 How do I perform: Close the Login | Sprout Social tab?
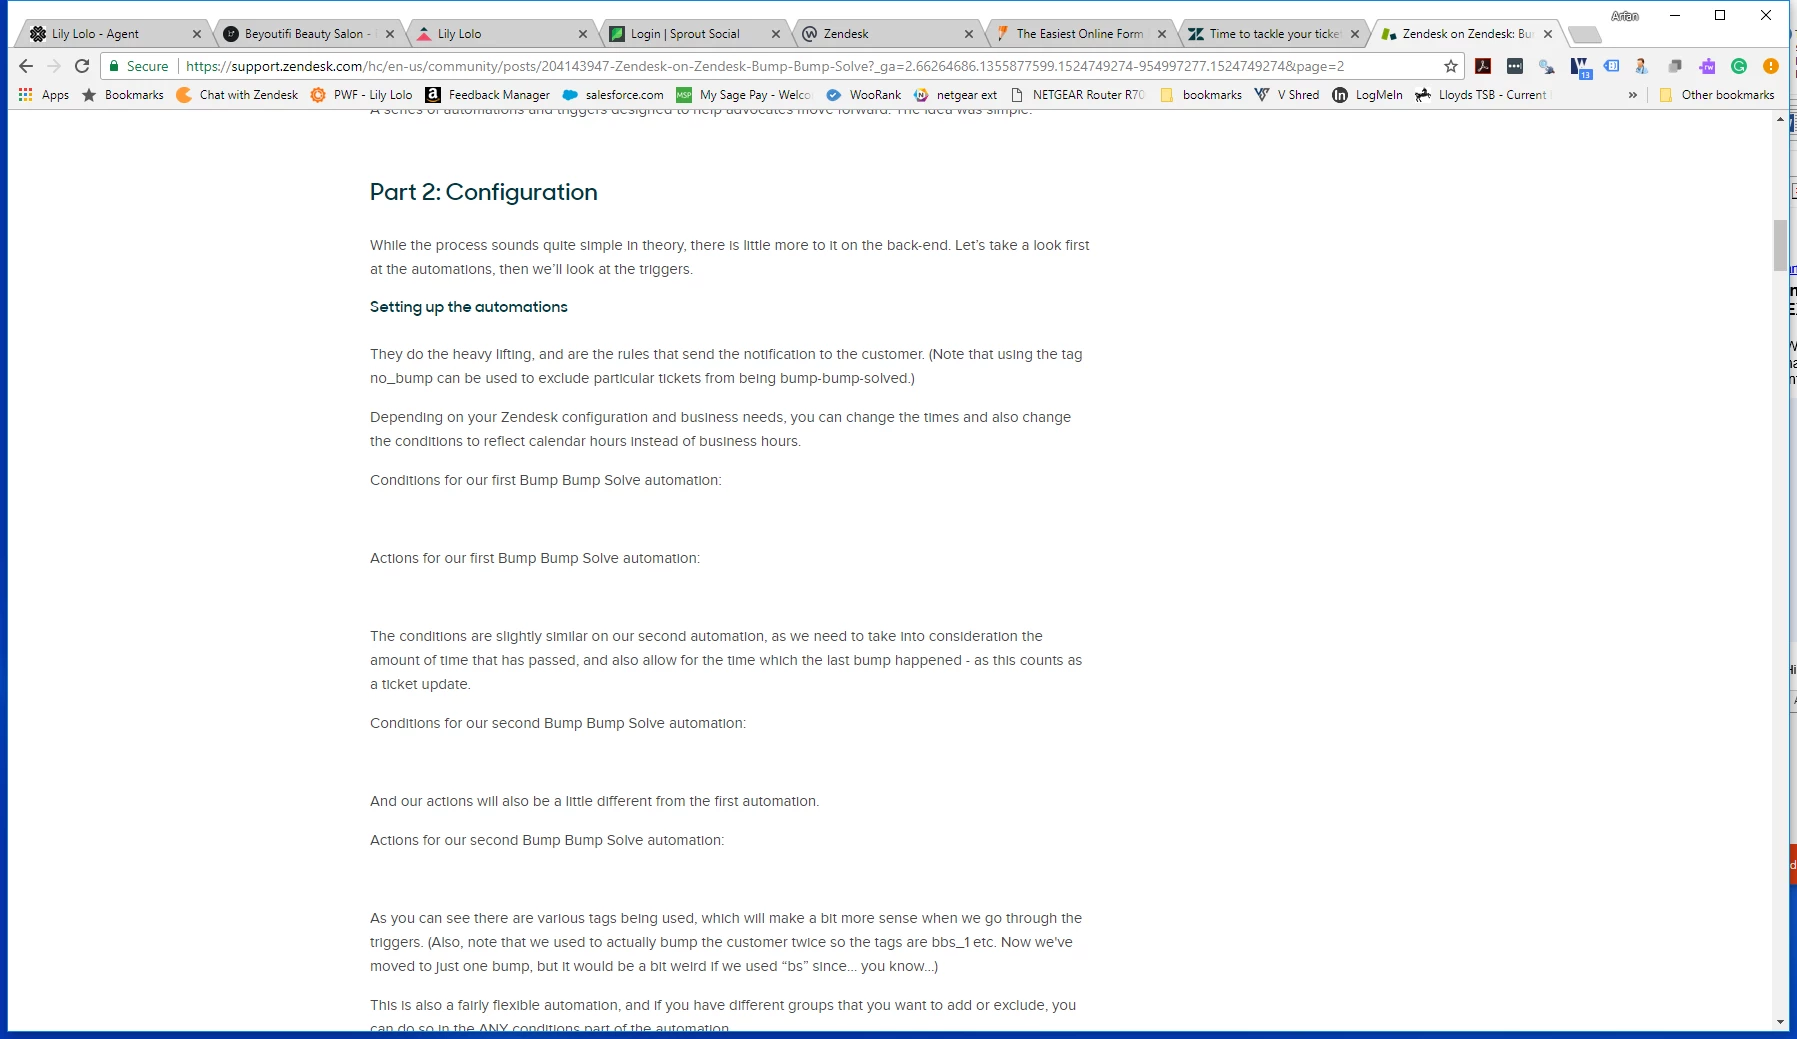click(776, 34)
